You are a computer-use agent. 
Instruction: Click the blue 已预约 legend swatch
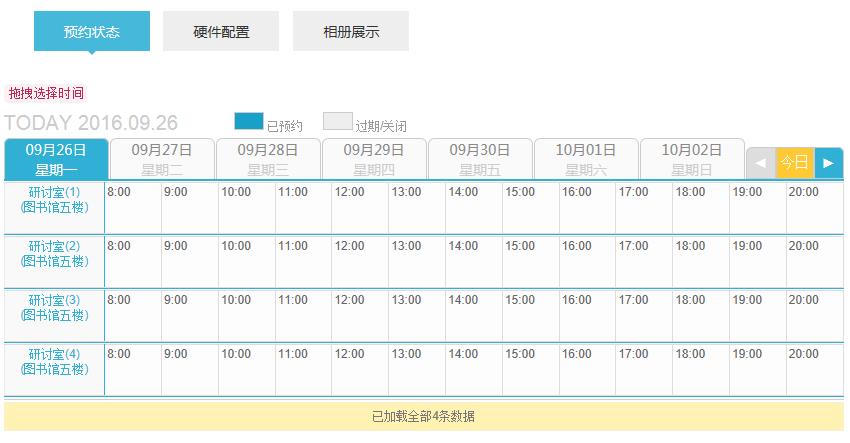click(249, 121)
